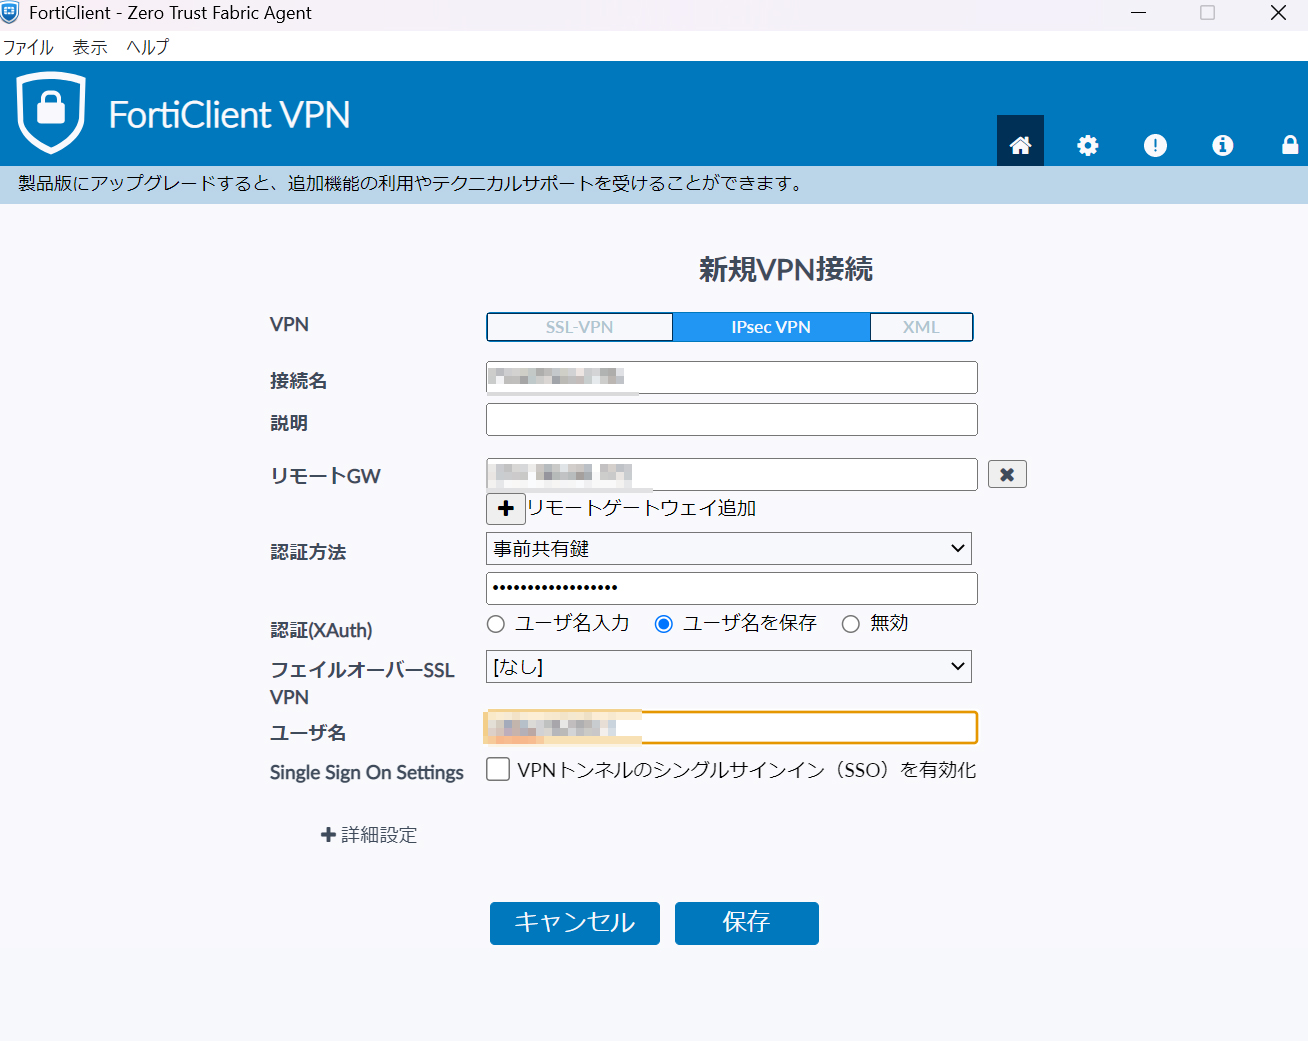Screen dimensions: 1308x1041
Task: Click the キャンセル button
Action: pos(574,922)
